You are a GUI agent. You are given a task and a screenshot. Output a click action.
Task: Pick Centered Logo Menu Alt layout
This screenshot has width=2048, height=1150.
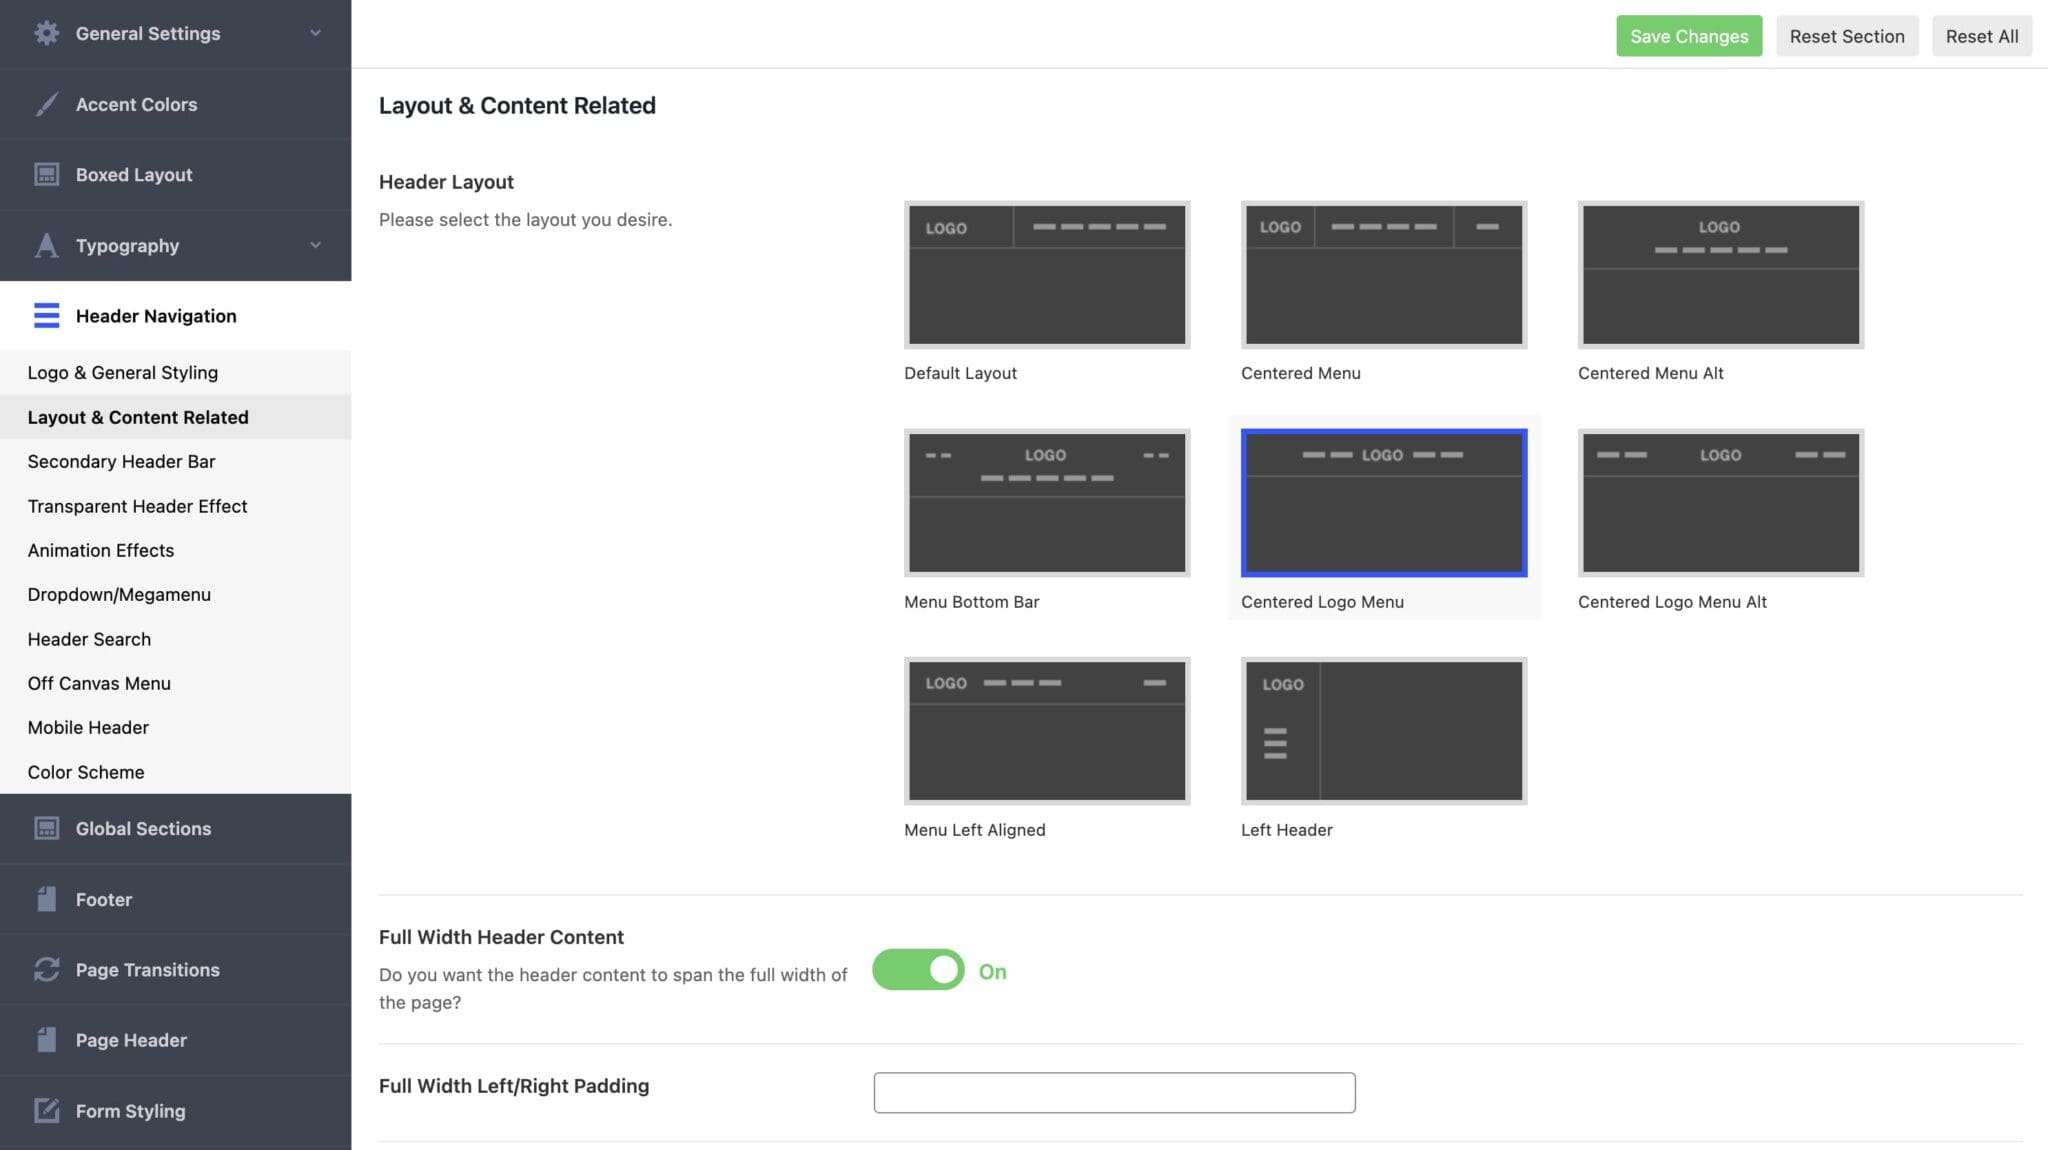coord(1721,503)
